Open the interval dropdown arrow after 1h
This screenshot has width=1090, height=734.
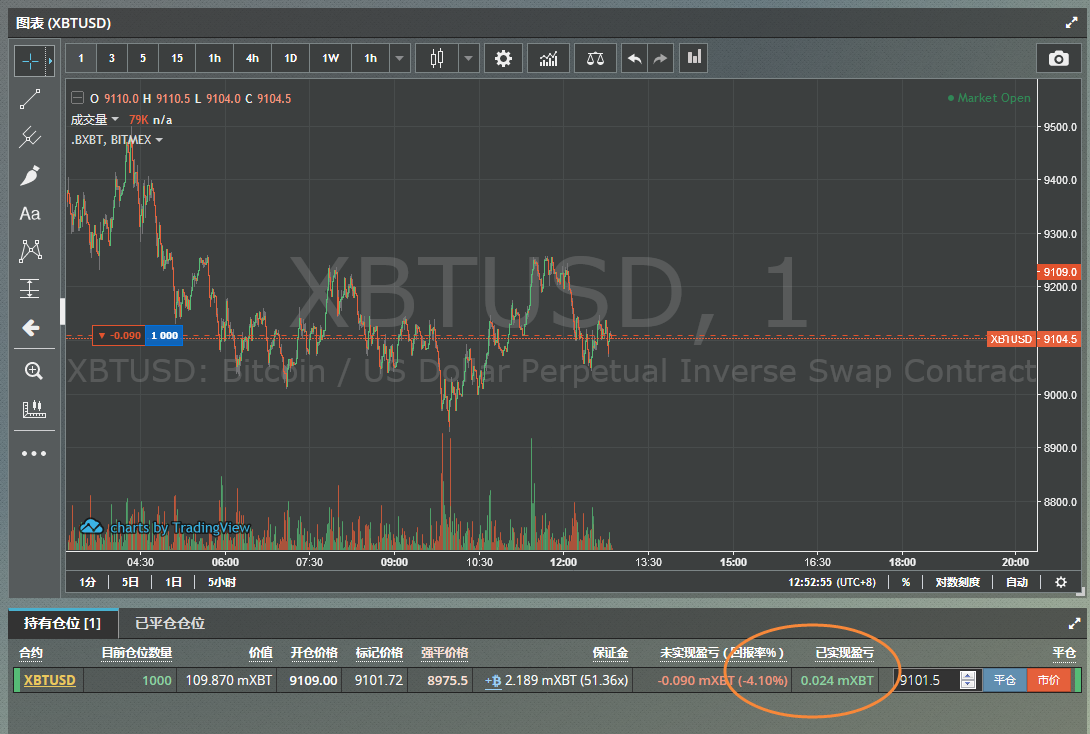pos(400,58)
